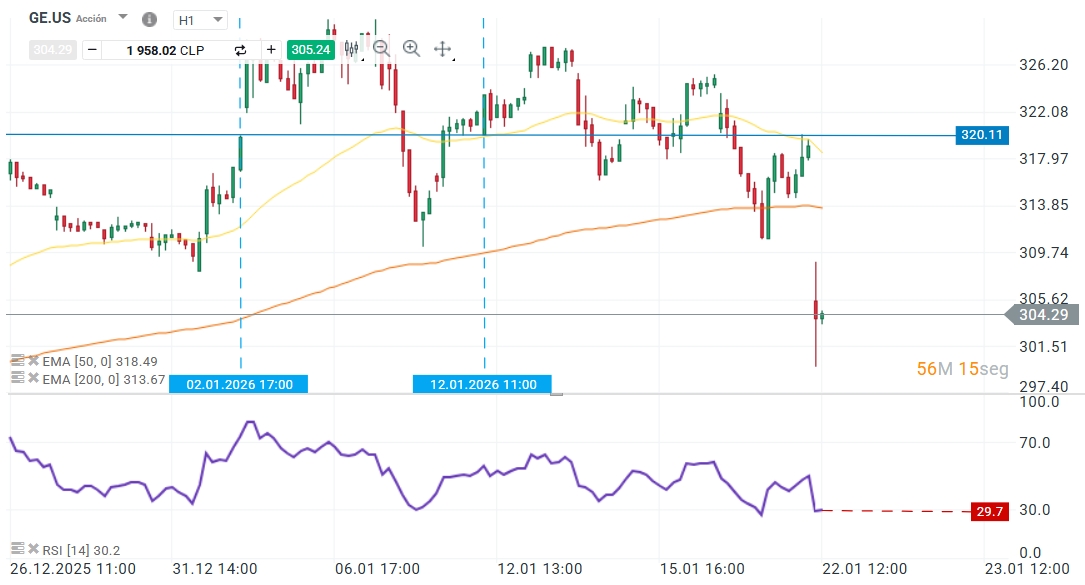The image size is (1085, 585).
Task: Remove the EMA 200 indicator
Action: 32,378
